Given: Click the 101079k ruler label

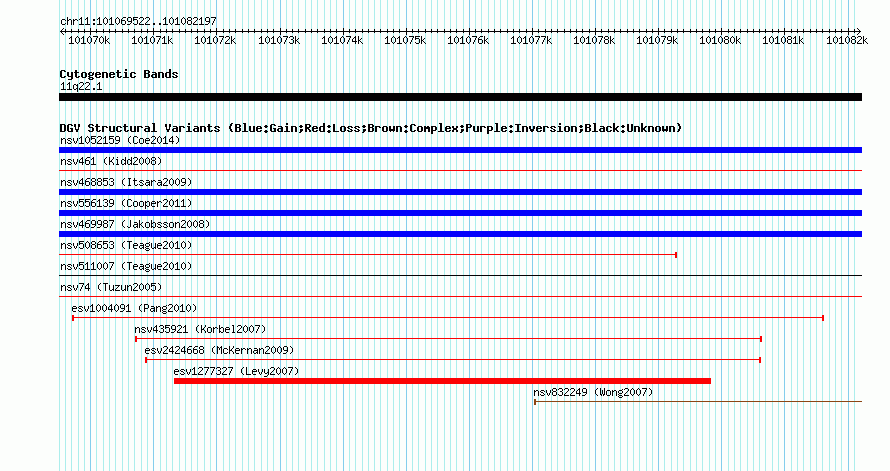Looking at the screenshot, I should point(657,40).
